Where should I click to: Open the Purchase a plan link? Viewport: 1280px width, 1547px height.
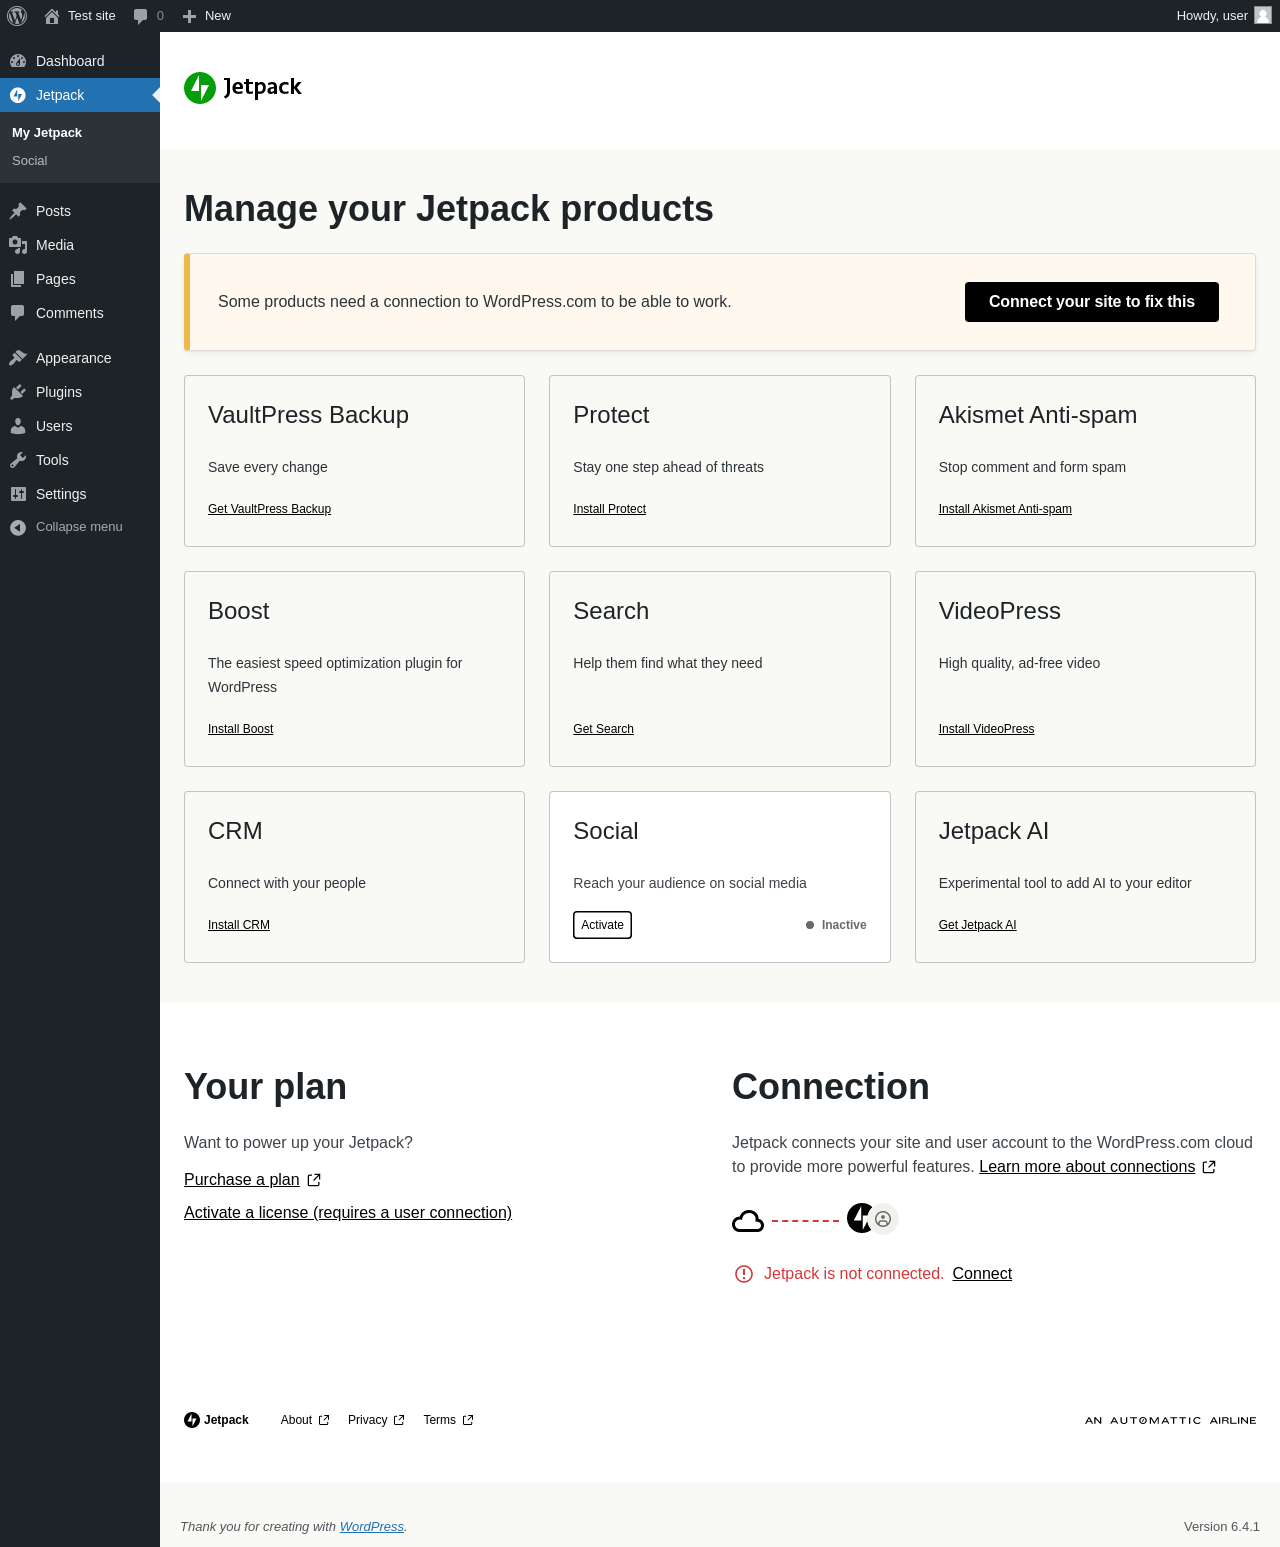point(242,1180)
